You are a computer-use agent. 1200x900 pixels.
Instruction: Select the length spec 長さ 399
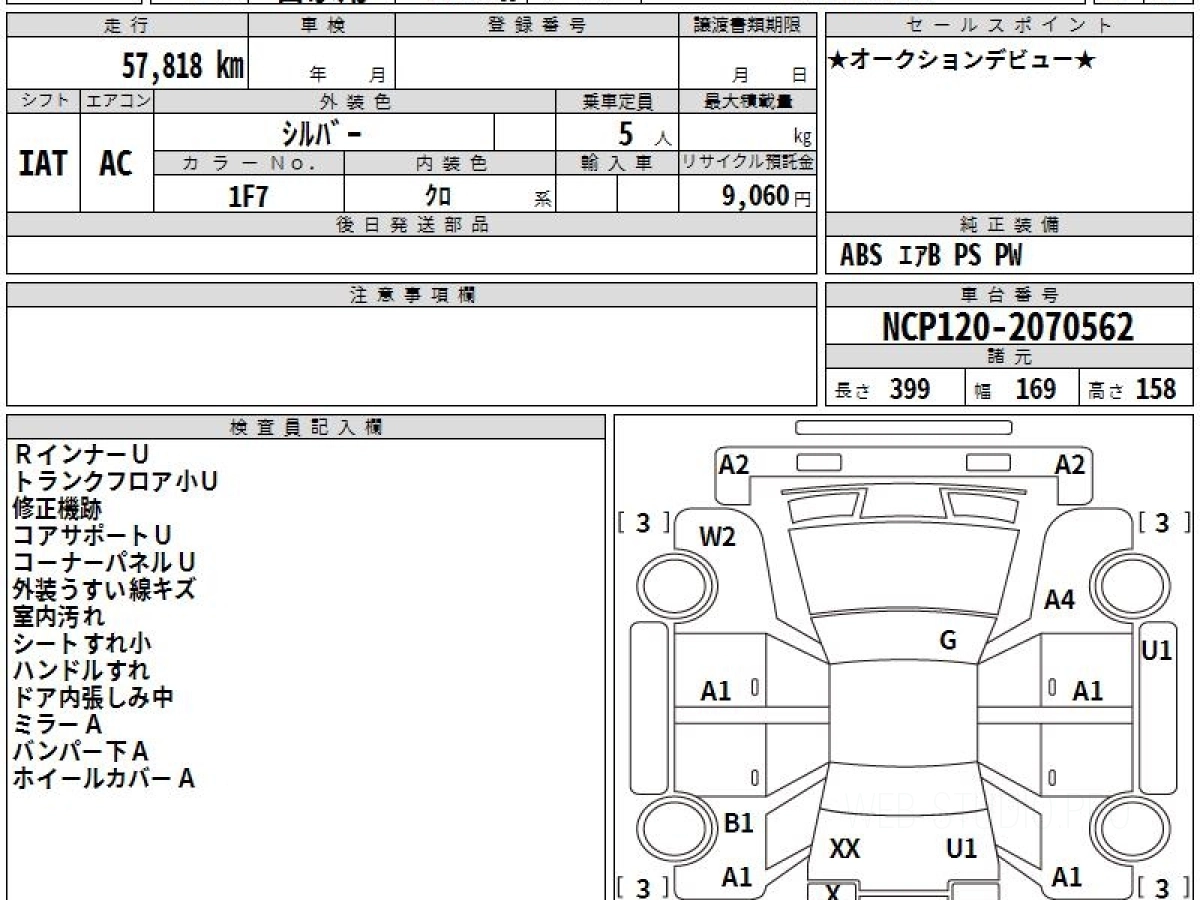pos(882,389)
